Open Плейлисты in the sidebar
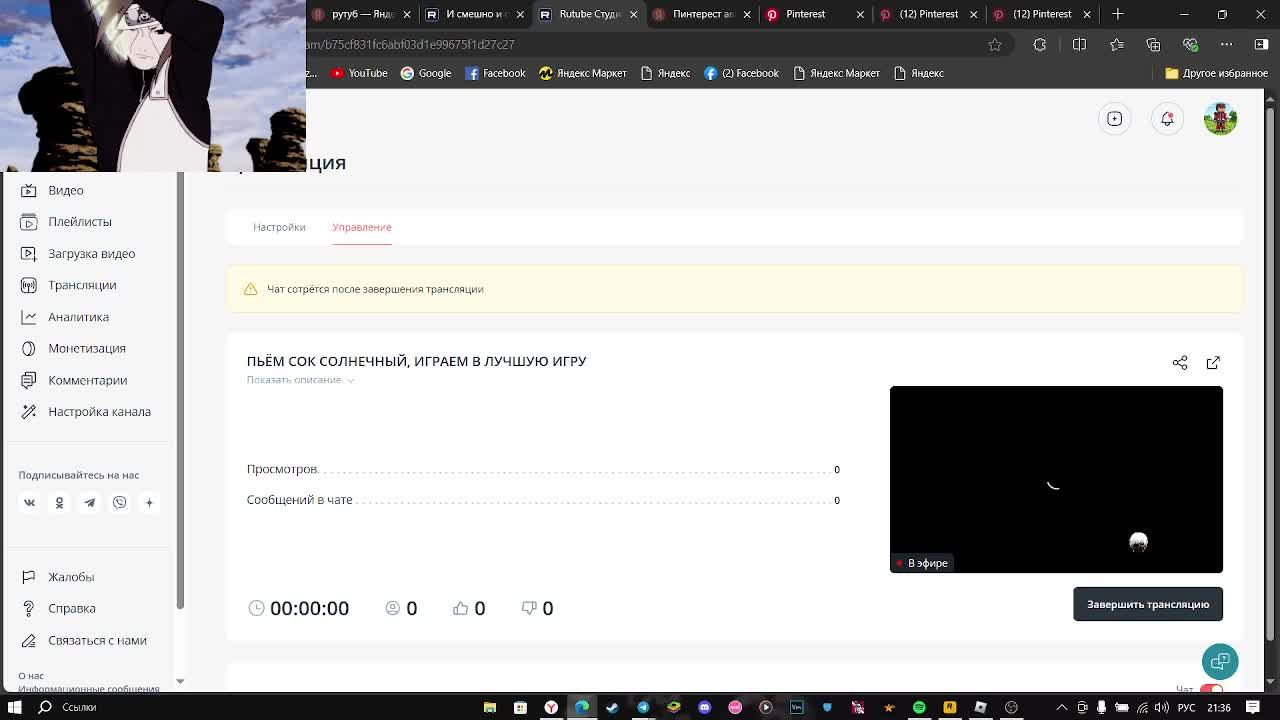 [x=80, y=222]
